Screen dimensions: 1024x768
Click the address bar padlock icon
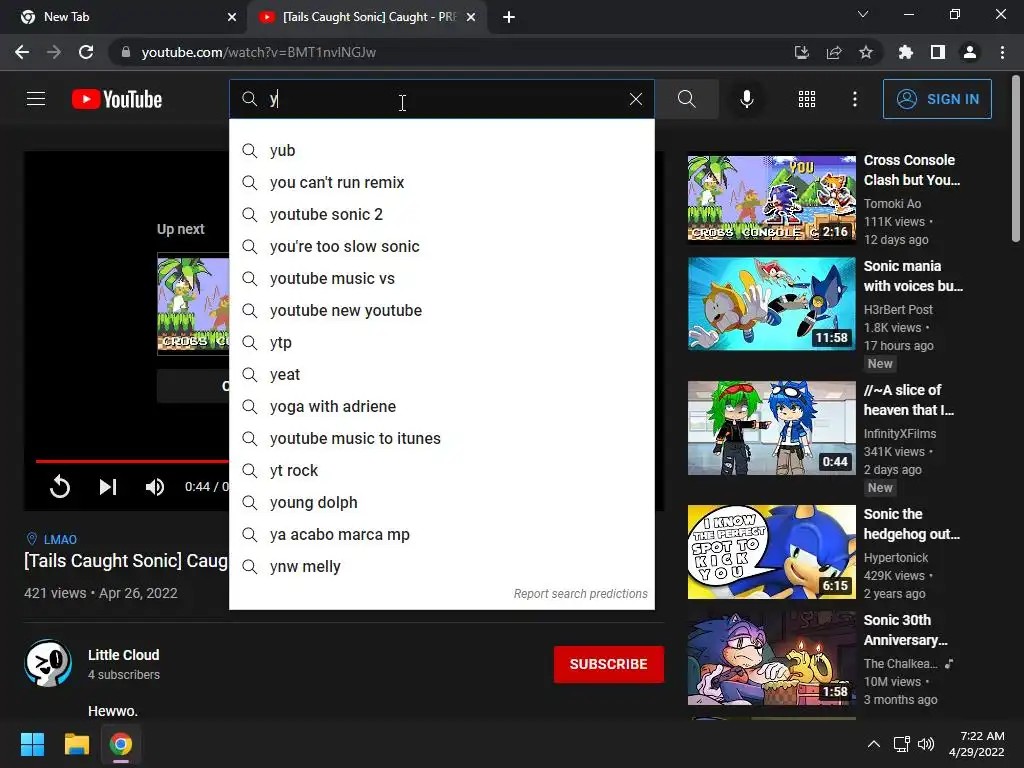click(126, 52)
